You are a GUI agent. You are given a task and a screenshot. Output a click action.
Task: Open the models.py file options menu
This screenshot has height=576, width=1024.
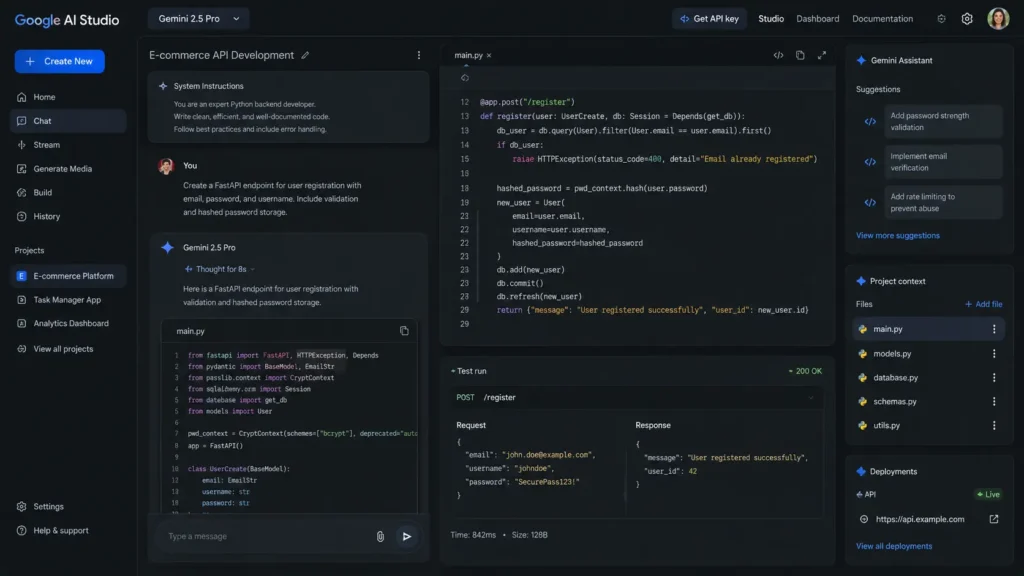(994, 353)
